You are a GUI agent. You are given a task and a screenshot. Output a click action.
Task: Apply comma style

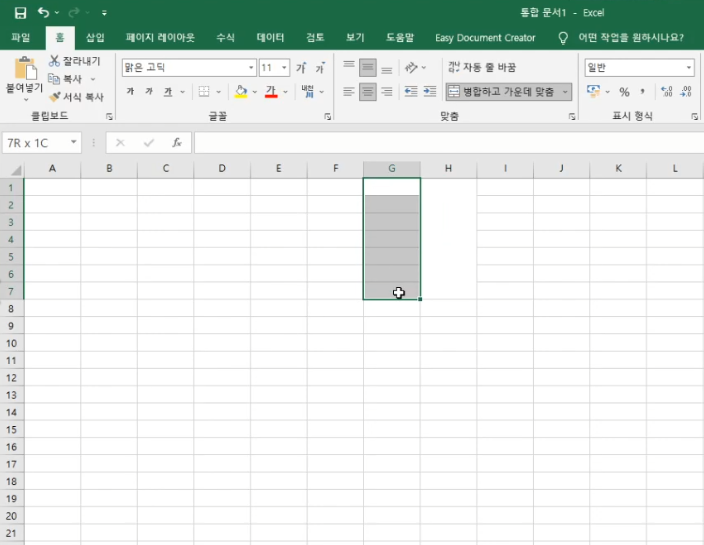(643, 92)
